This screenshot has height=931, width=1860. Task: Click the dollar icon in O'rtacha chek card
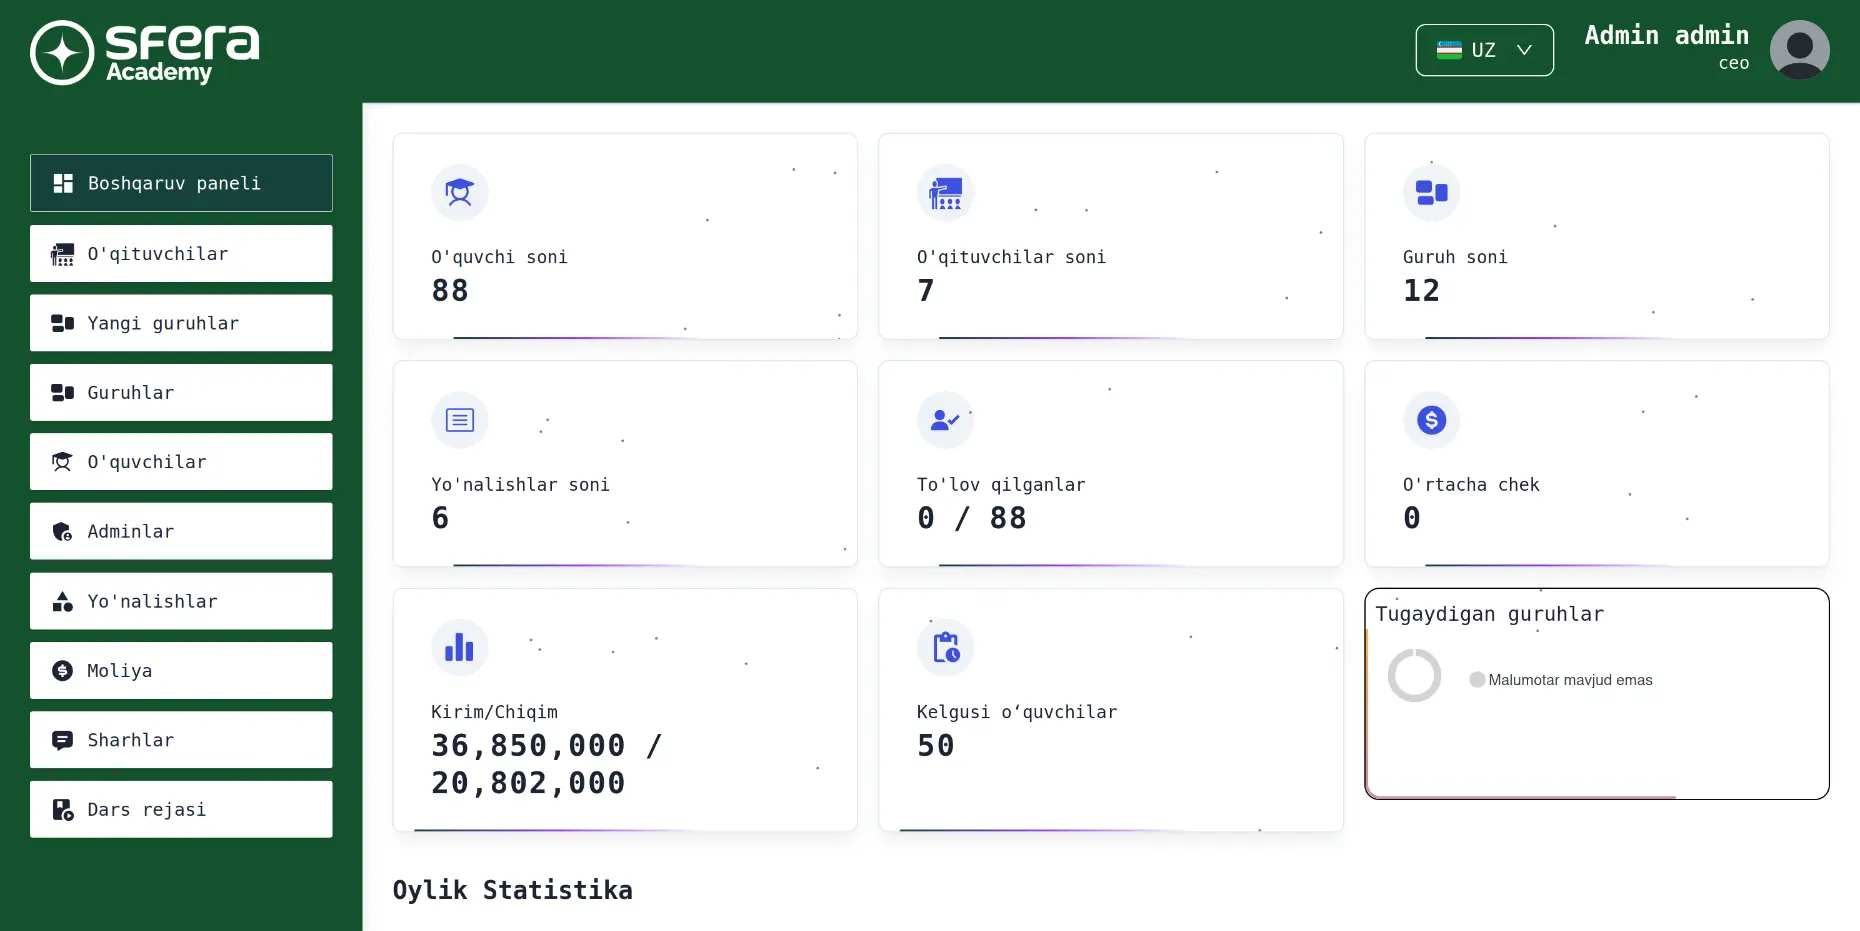coord(1431,420)
